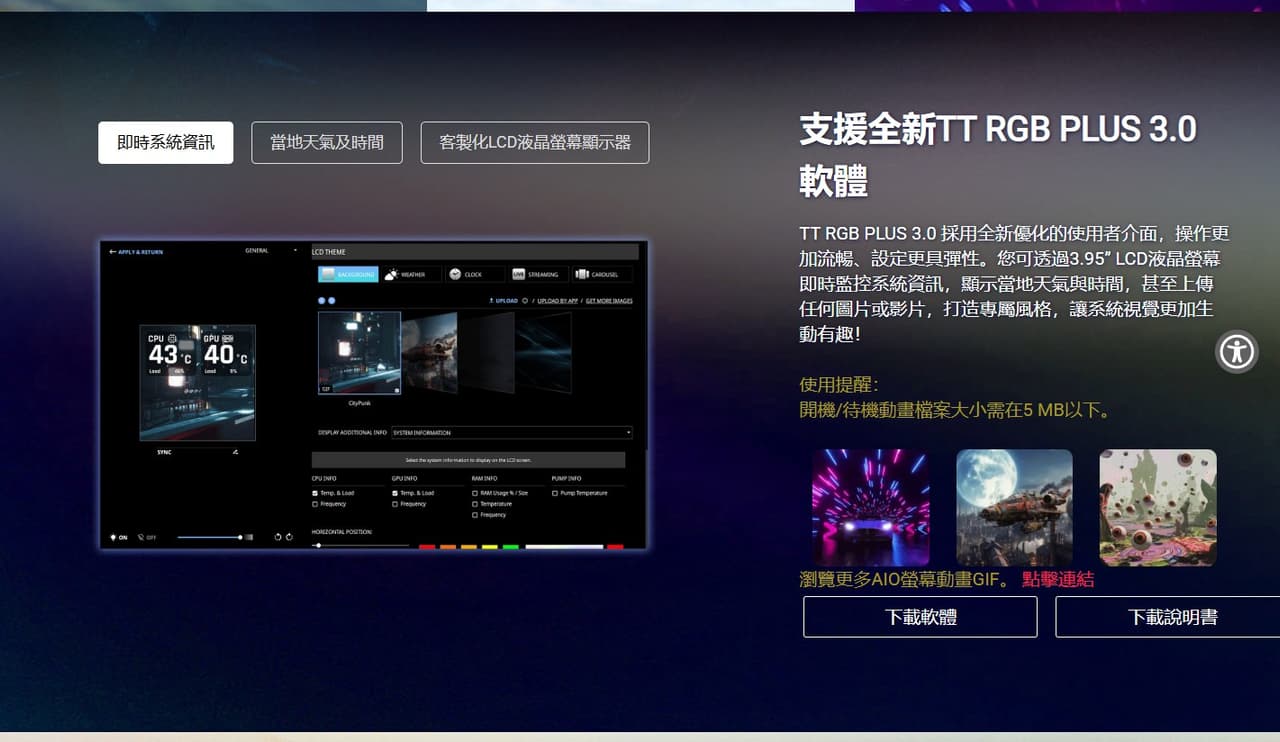Image resolution: width=1280 pixels, height=742 pixels.
Task: Select the 即時系統資訊 tab
Action: point(166,143)
